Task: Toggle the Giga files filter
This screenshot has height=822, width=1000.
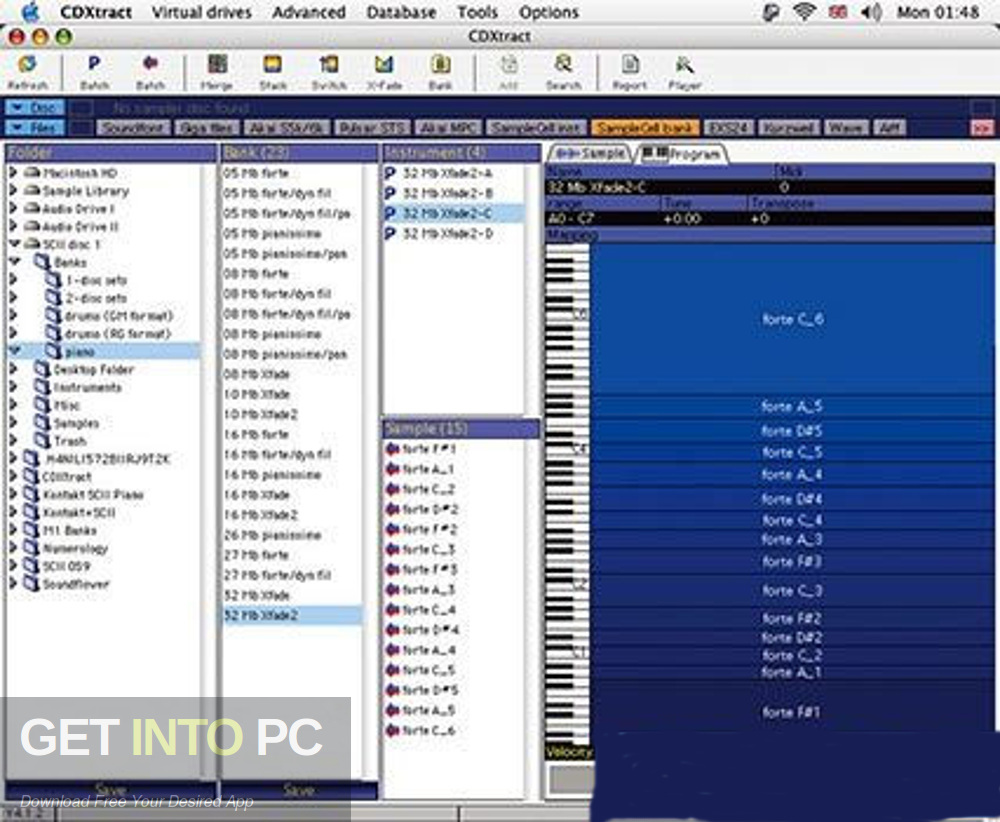Action: pos(208,128)
